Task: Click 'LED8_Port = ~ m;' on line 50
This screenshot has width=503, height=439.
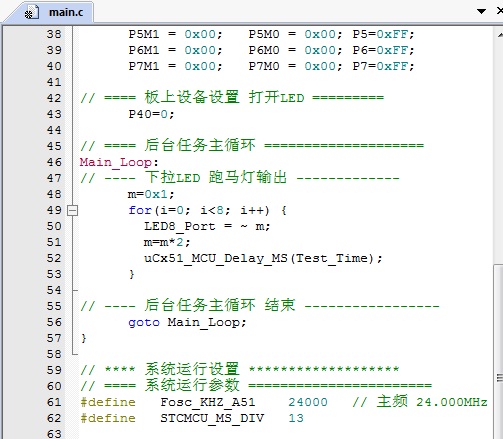Action: (x=207, y=226)
